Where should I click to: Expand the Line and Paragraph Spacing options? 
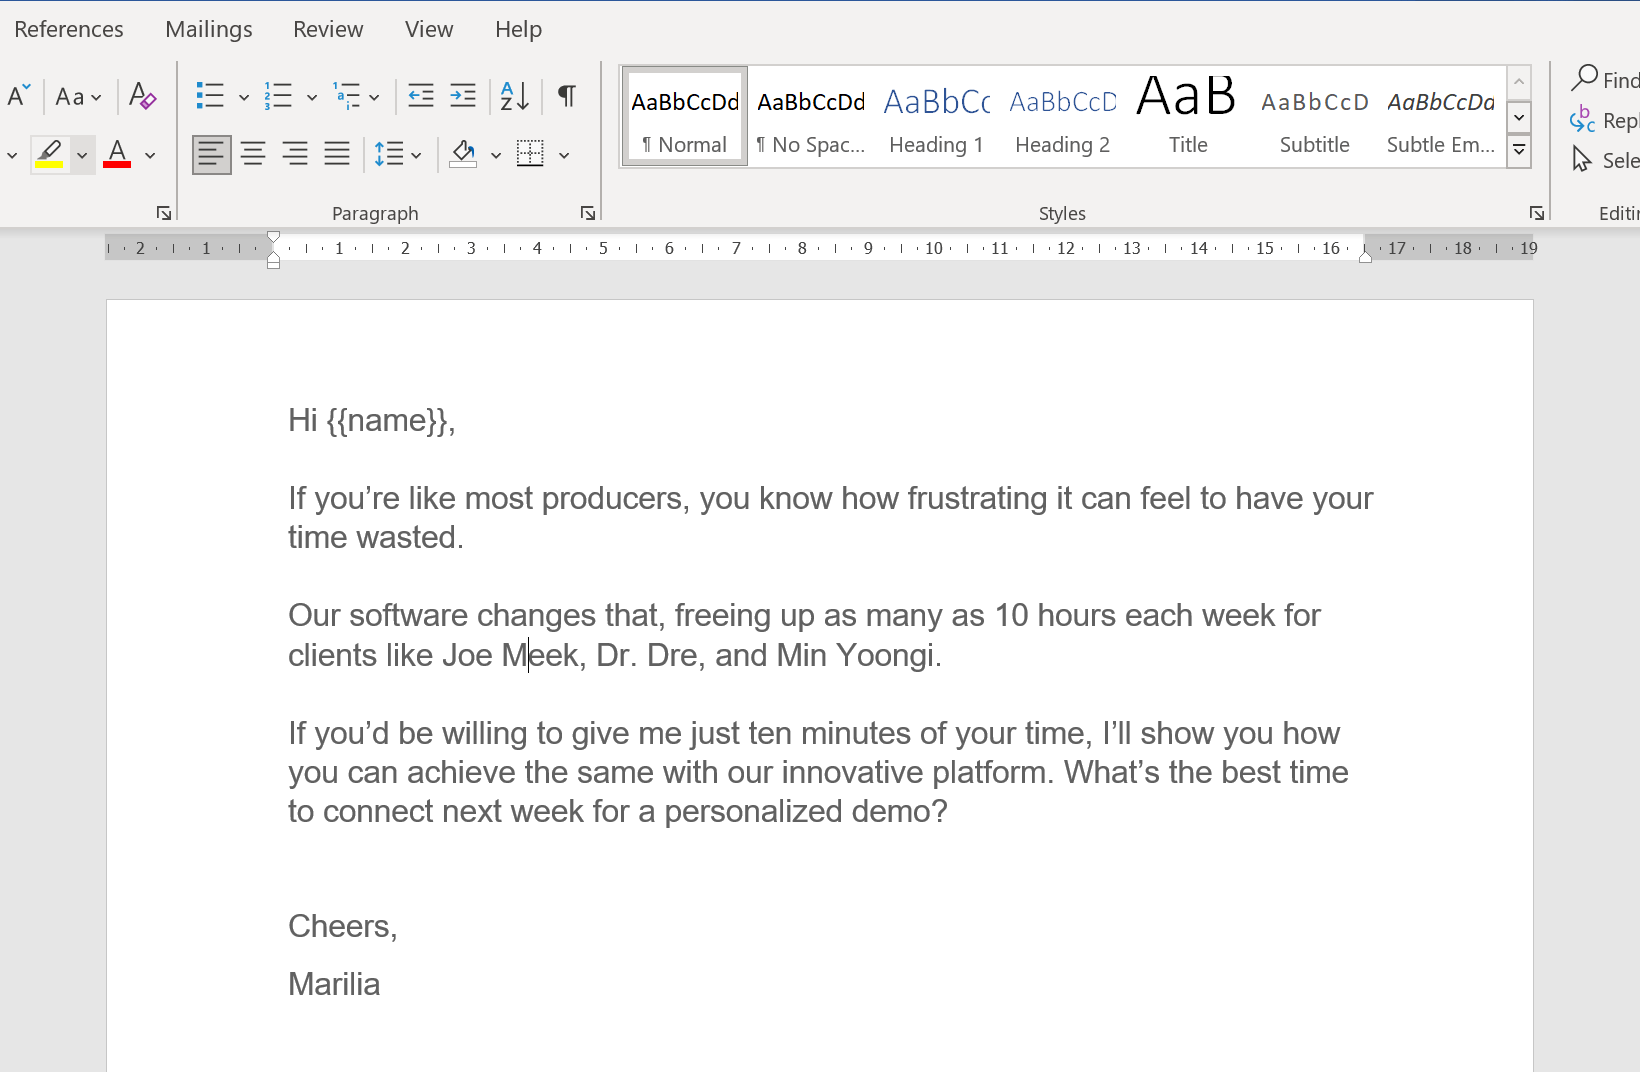click(416, 154)
